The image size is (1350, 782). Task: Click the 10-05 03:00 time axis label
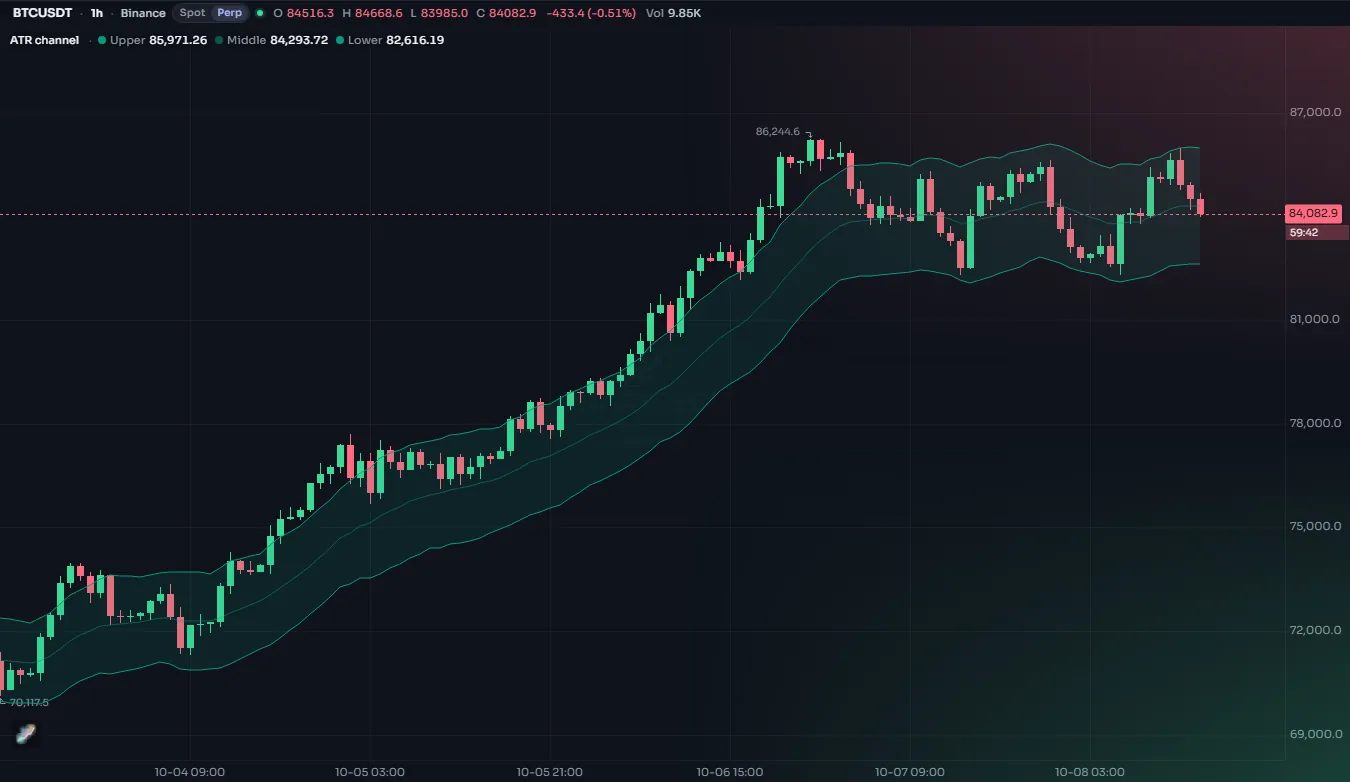tap(369, 772)
